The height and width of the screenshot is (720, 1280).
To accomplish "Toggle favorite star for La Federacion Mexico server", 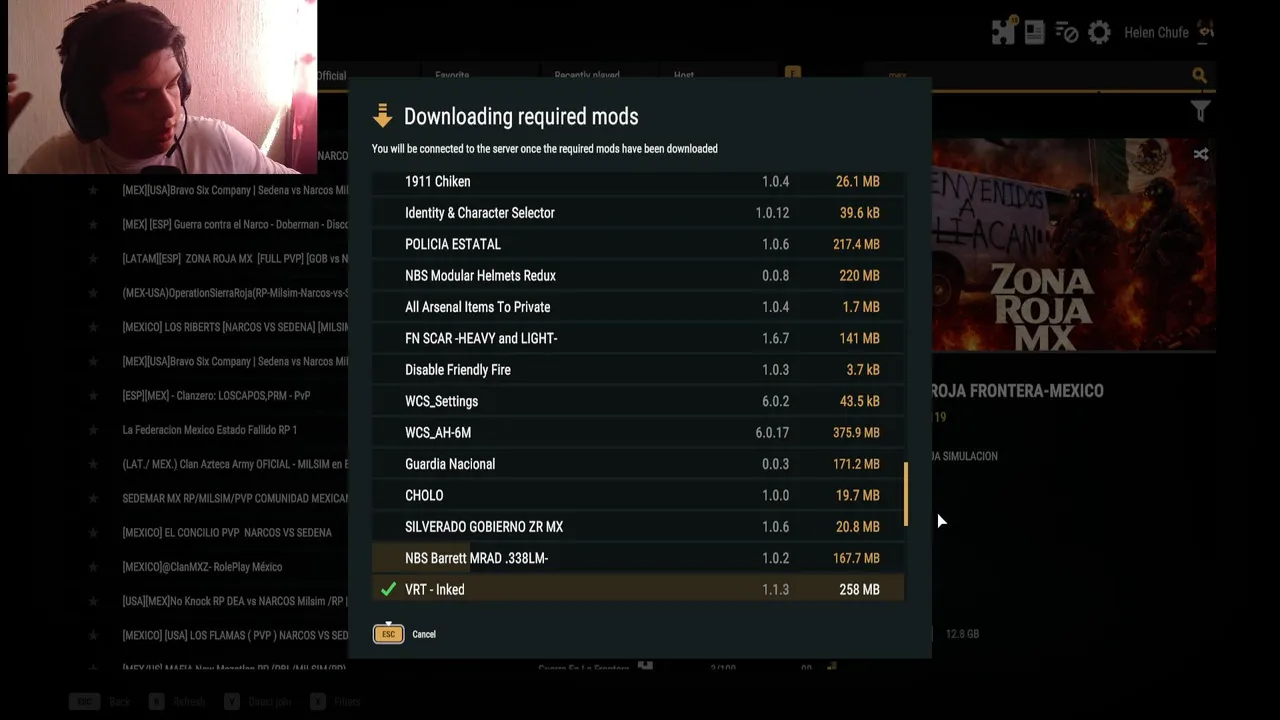I will point(93,430).
